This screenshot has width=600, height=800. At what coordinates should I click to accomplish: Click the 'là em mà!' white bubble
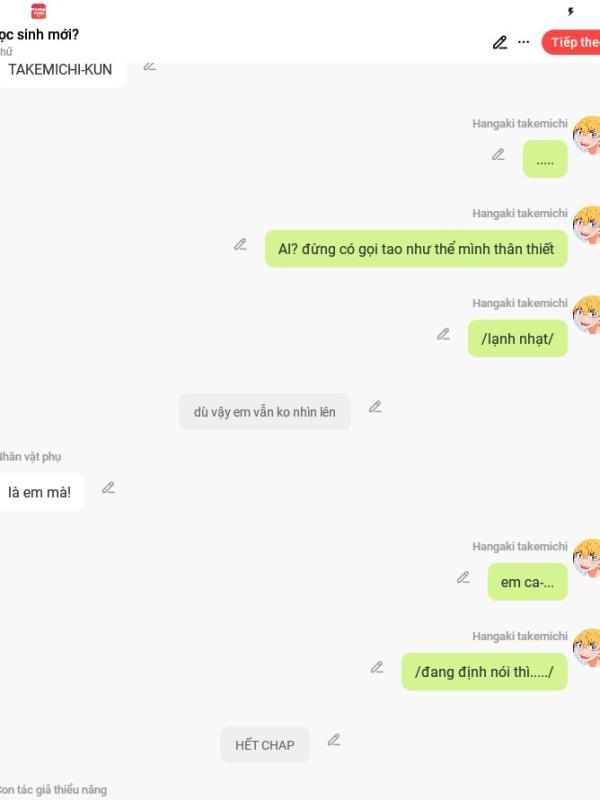[40, 492]
